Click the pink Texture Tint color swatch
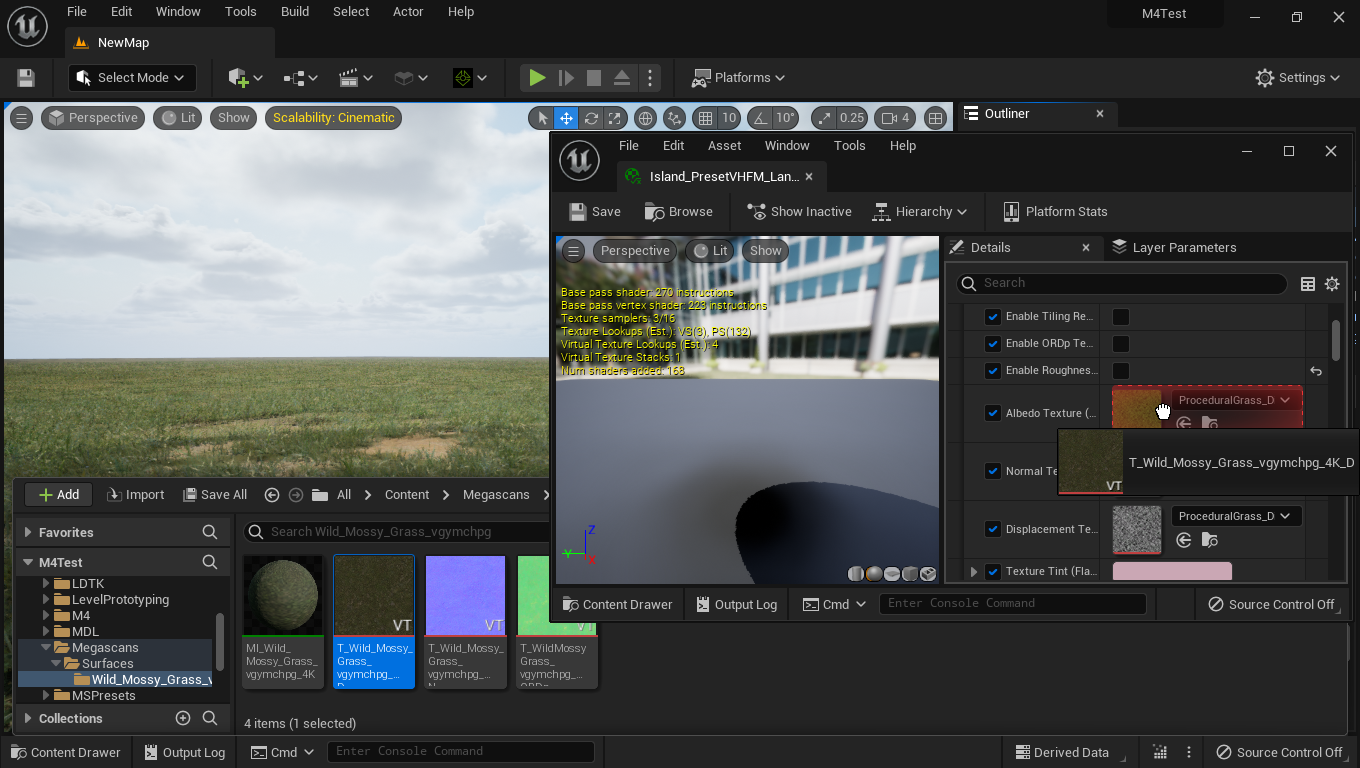The height and width of the screenshot is (768, 1360). (x=1172, y=572)
